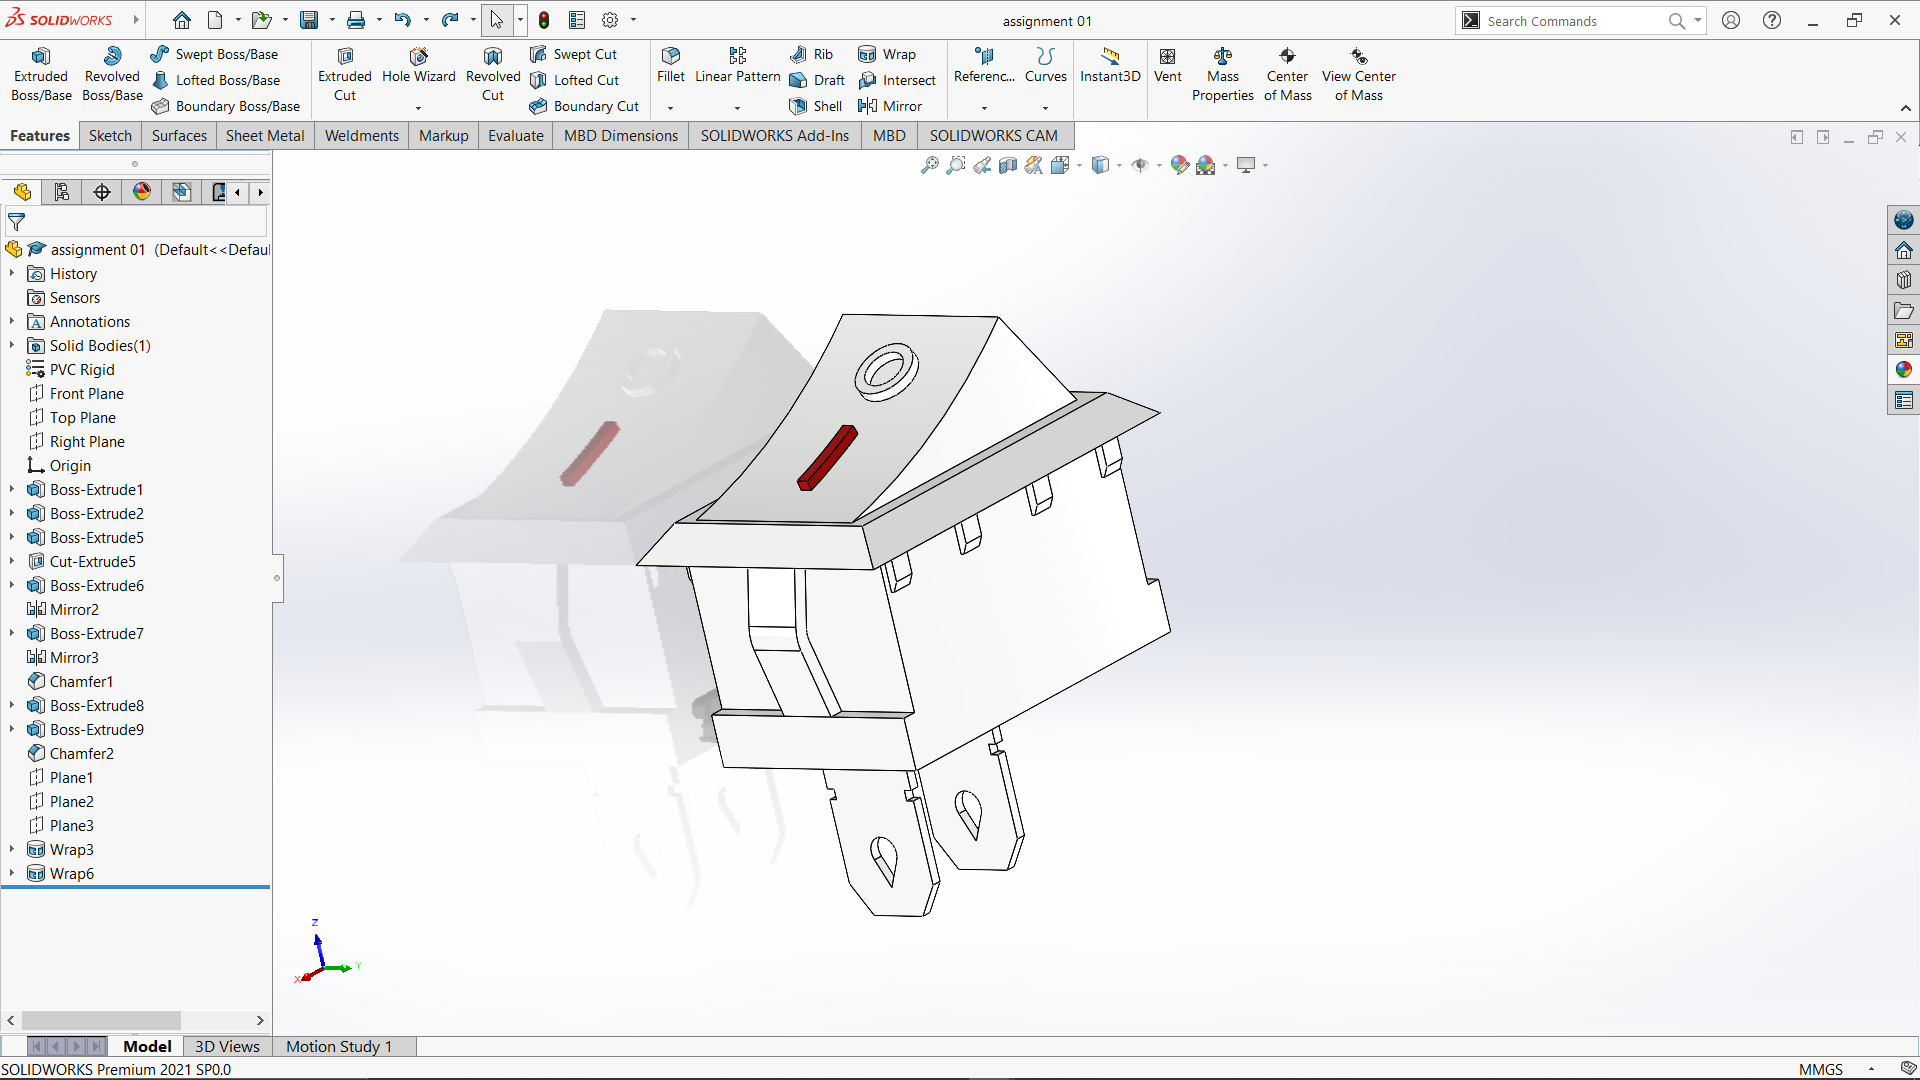Open the DisplayManager appearance tab
Screen dimensions: 1920x1080
142,192
